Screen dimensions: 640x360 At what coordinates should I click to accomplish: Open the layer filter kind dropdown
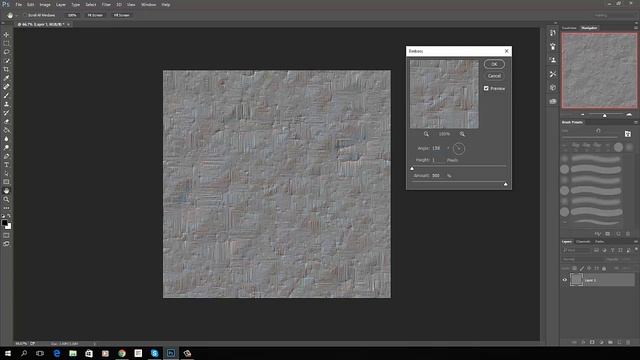coord(577,250)
